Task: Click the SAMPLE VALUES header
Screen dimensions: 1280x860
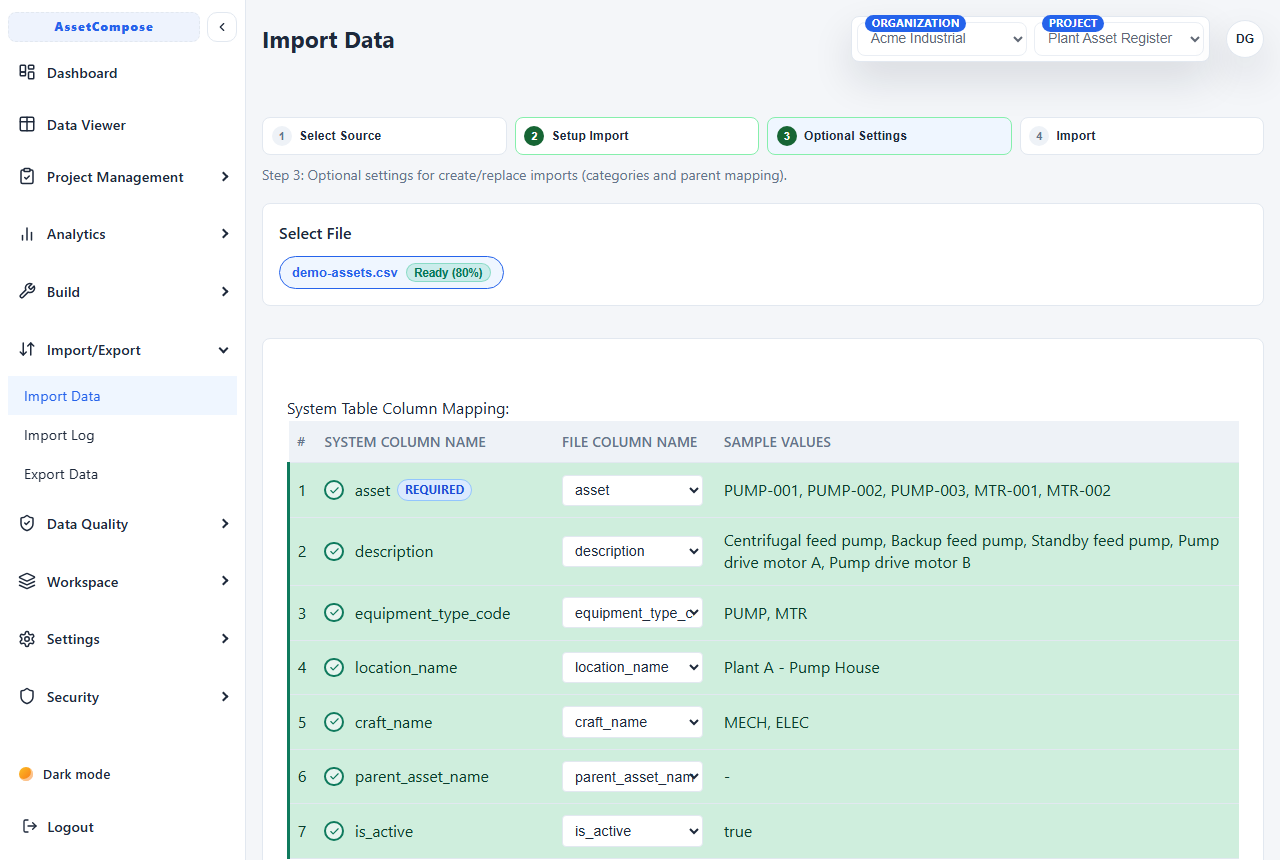Action: pyautogui.click(x=777, y=442)
